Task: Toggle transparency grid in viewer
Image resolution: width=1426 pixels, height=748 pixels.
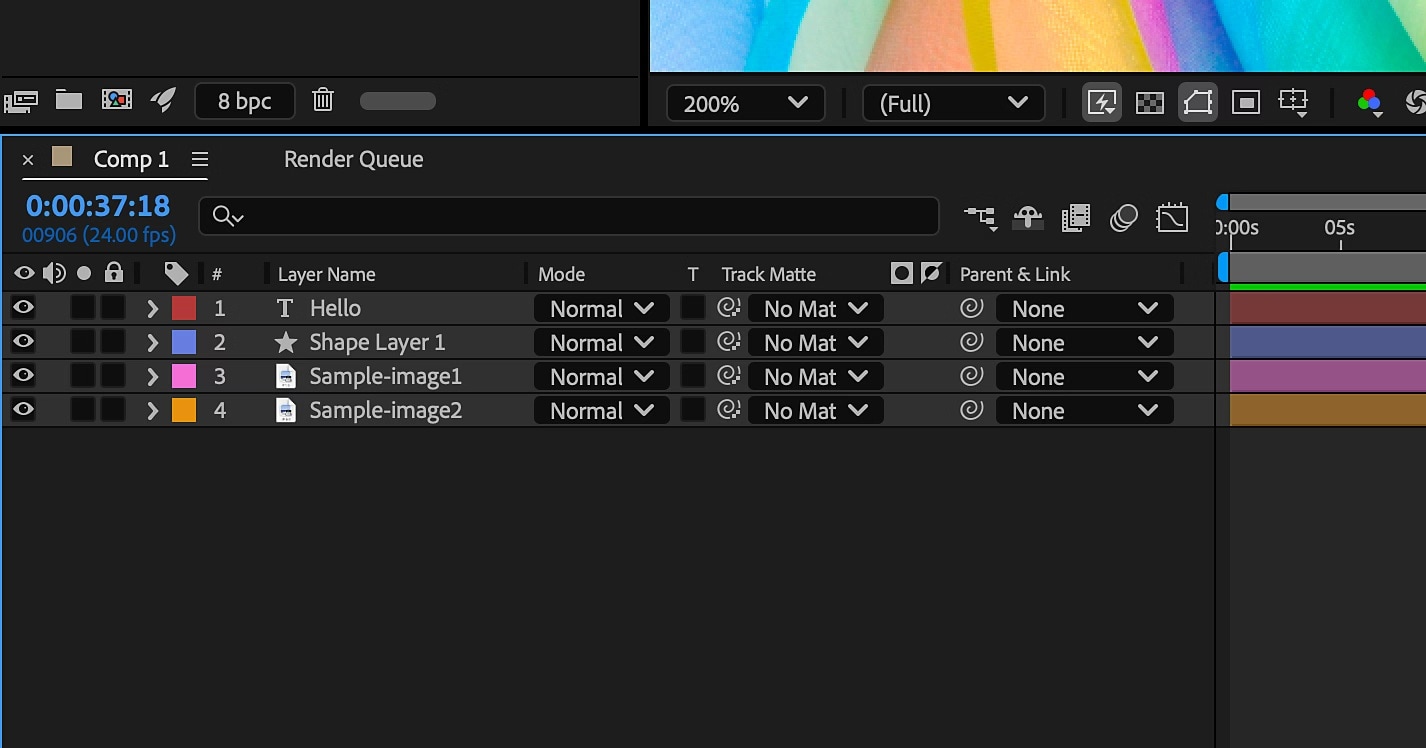Action: coord(1150,102)
